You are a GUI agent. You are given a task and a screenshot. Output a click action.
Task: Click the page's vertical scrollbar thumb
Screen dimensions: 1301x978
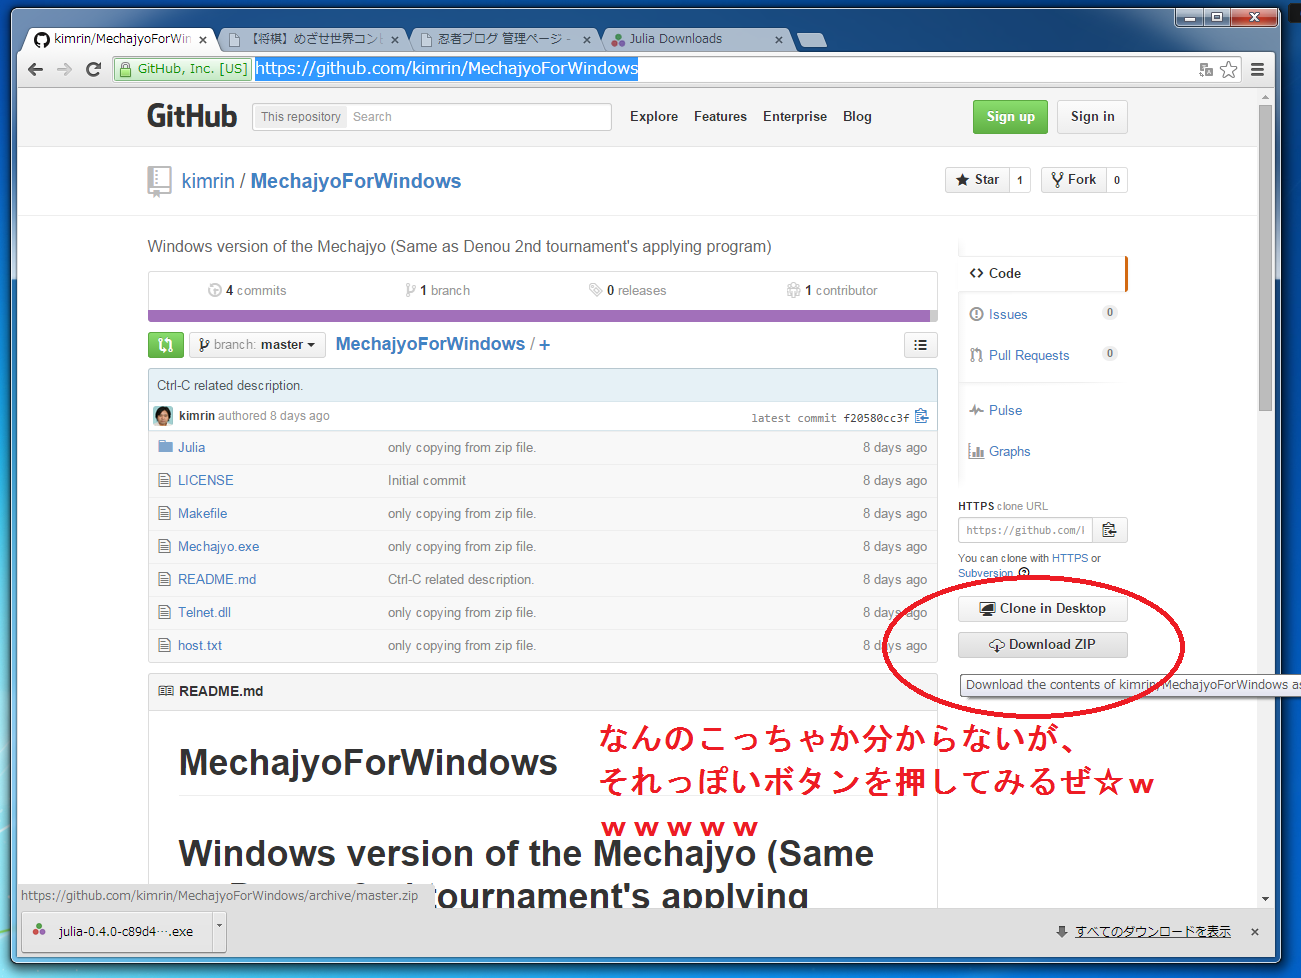(x=1265, y=258)
